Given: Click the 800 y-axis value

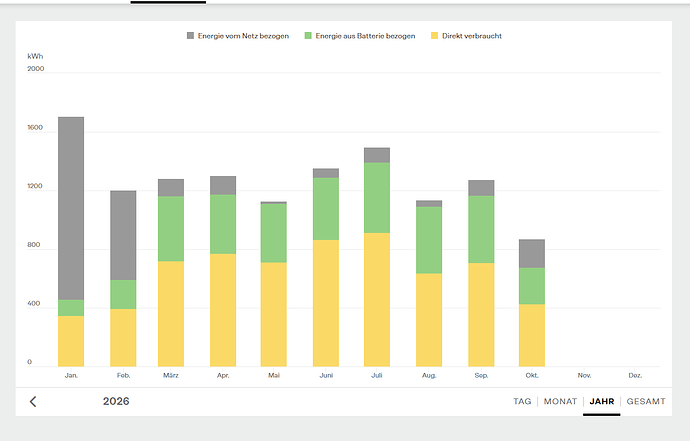Looking at the screenshot, I should pyautogui.click(x=33, y=245).
